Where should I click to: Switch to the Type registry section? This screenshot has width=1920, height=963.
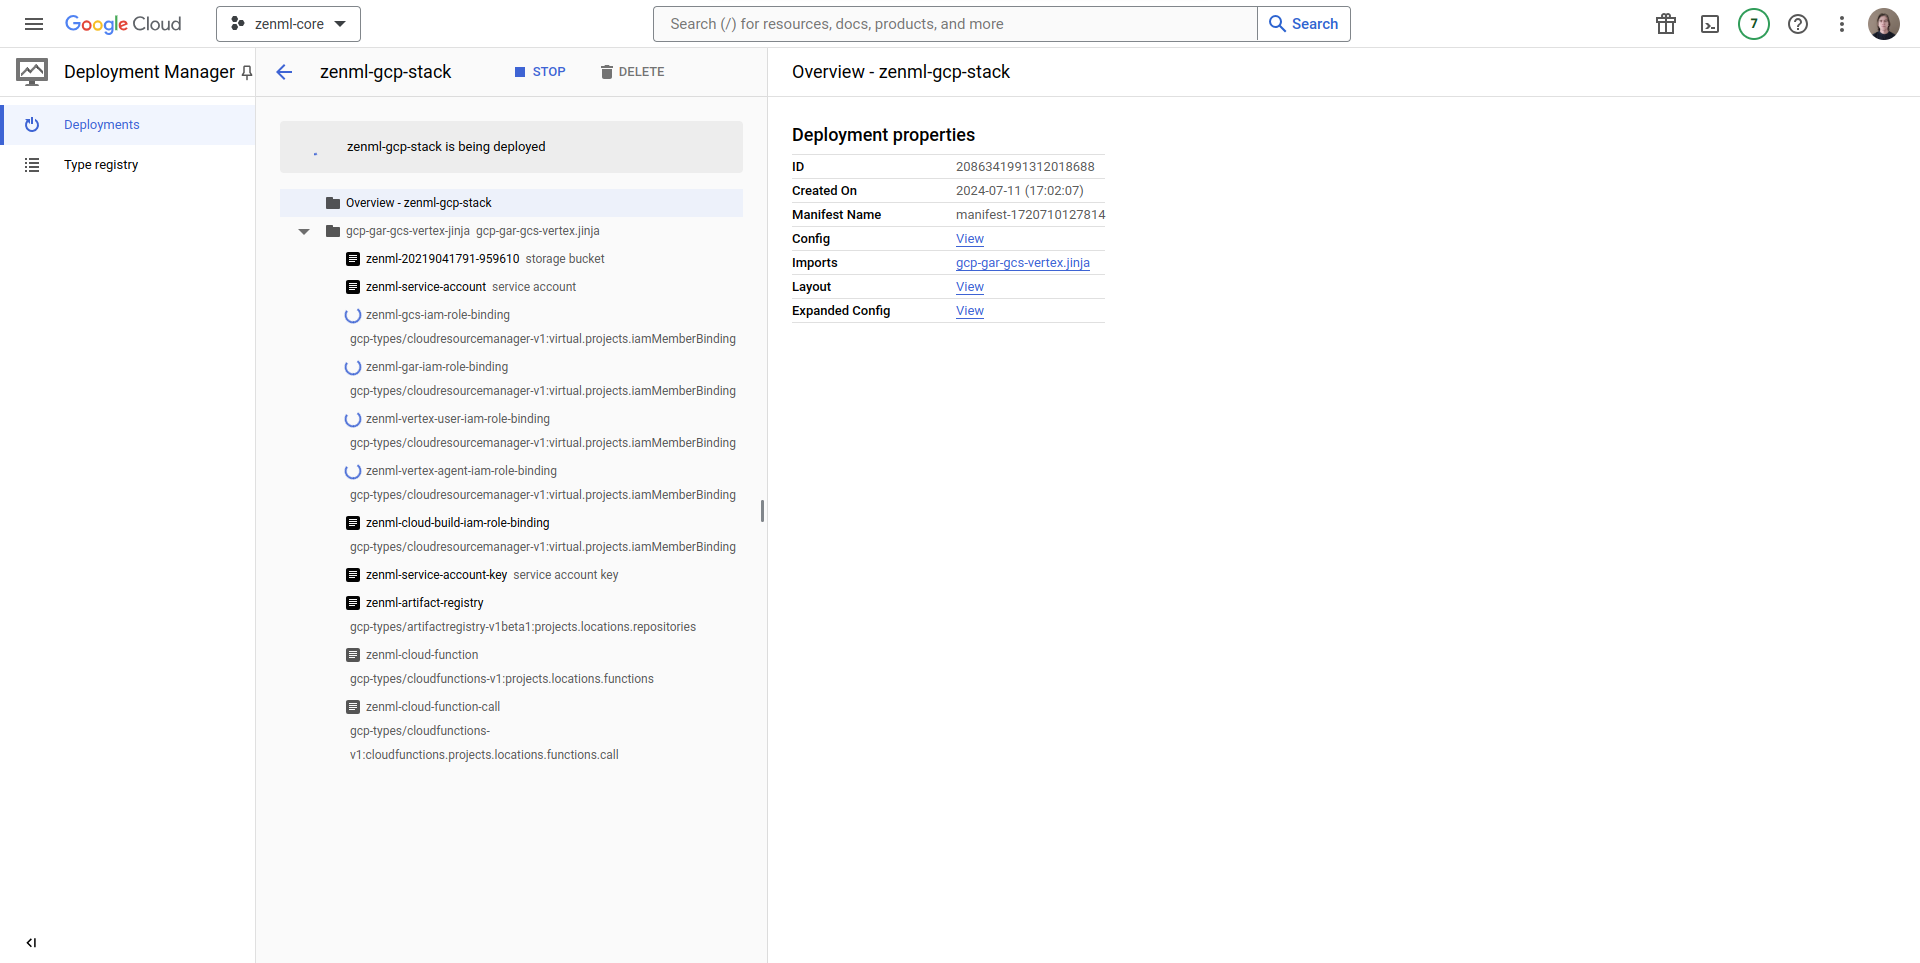click(101, 164)
